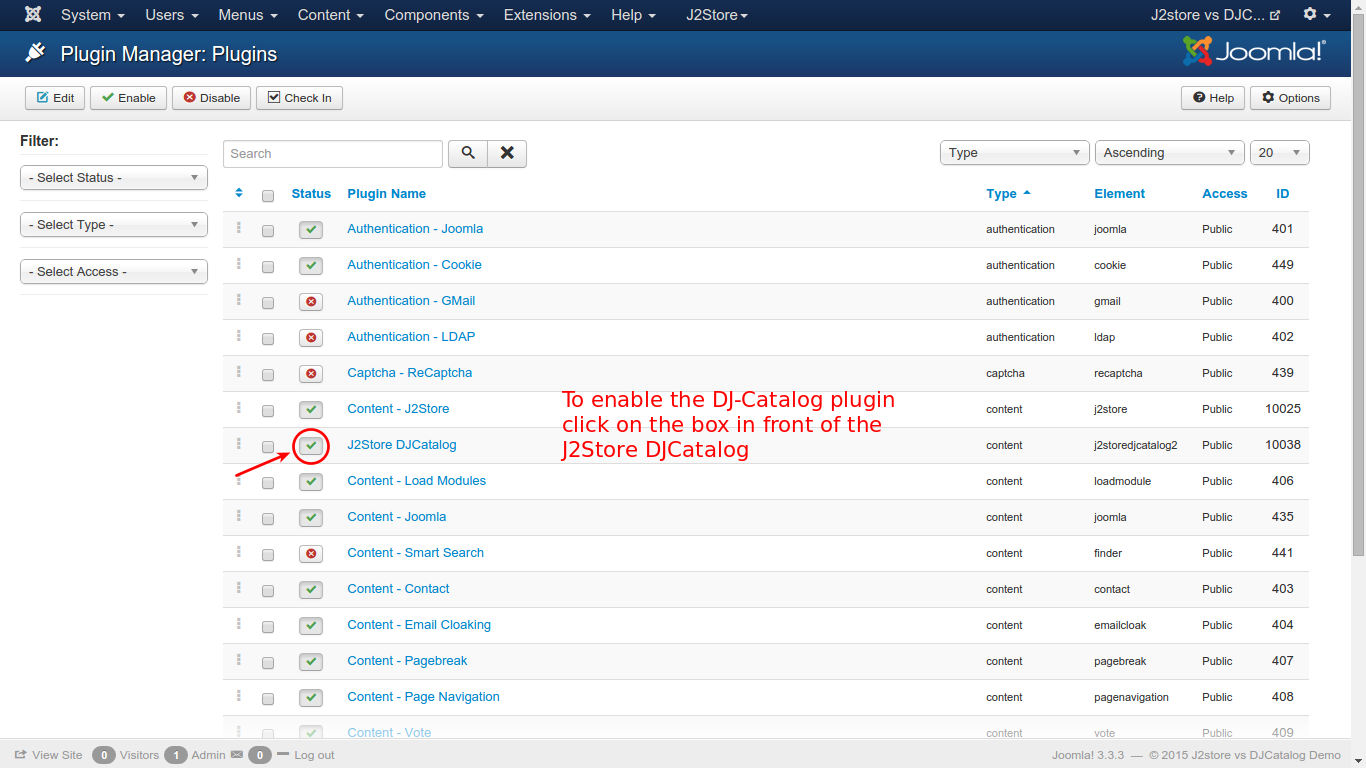Toggle status icon of Content - Page Navigation
1366x768 pixels.
tap(311, 698)
